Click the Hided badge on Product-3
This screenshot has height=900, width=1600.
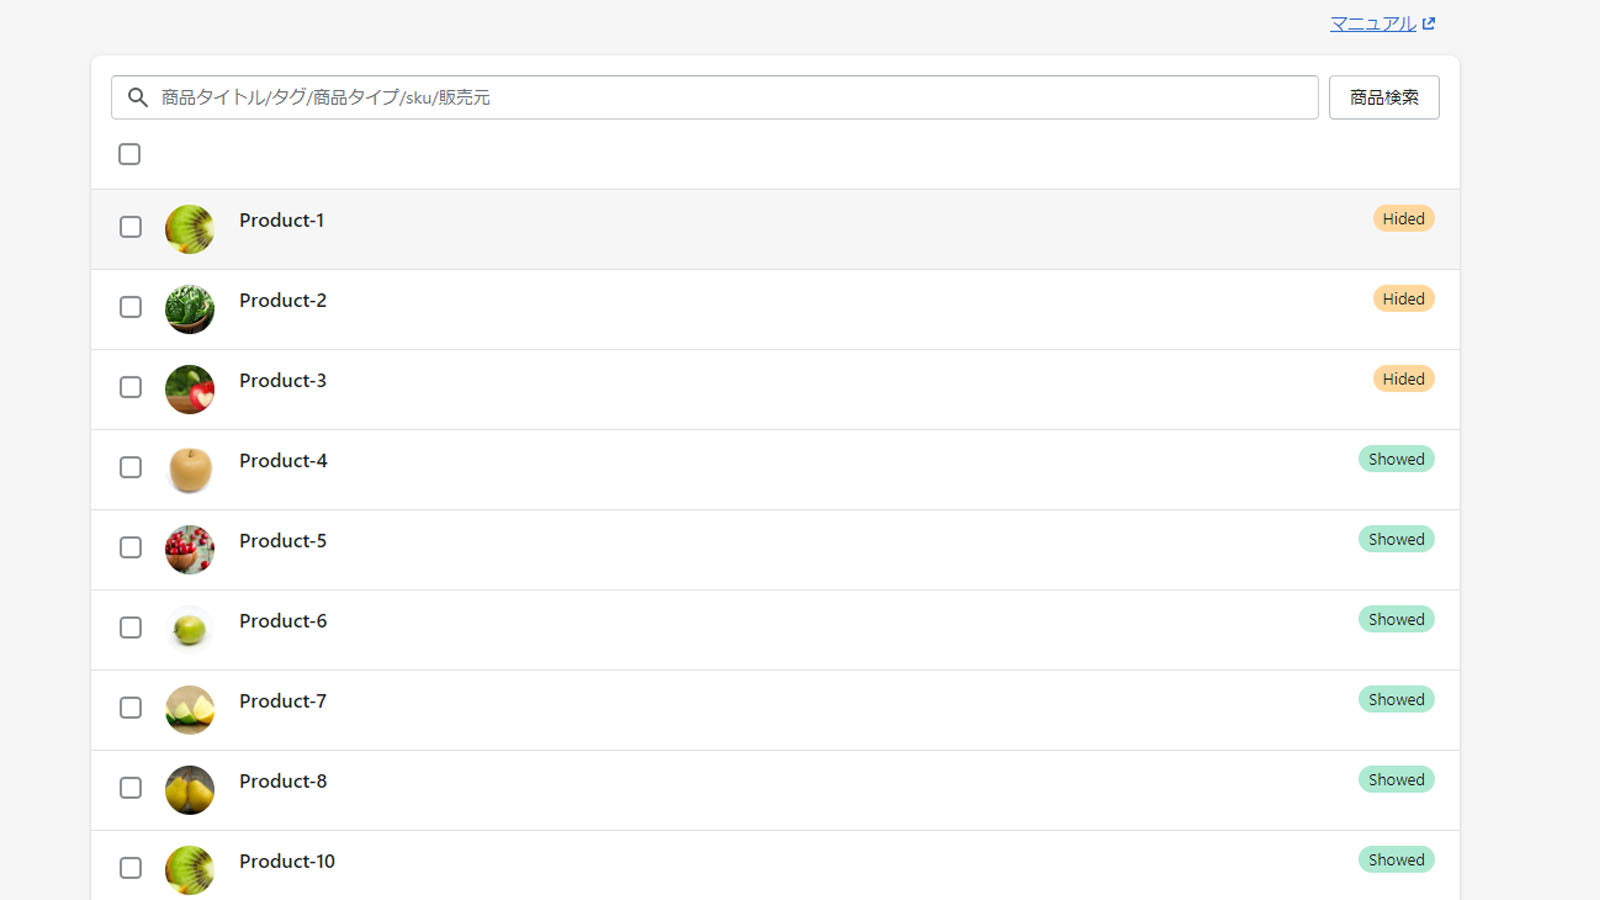1403,378
